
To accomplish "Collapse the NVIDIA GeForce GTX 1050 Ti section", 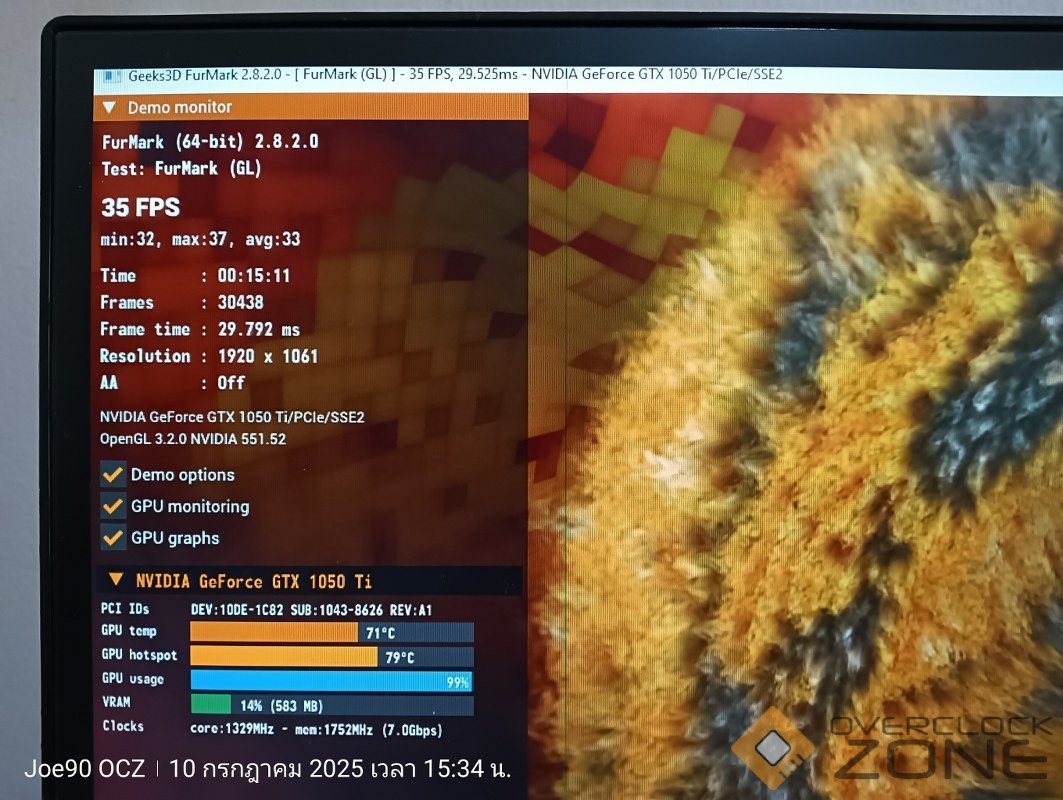I will tap(116, 580).
